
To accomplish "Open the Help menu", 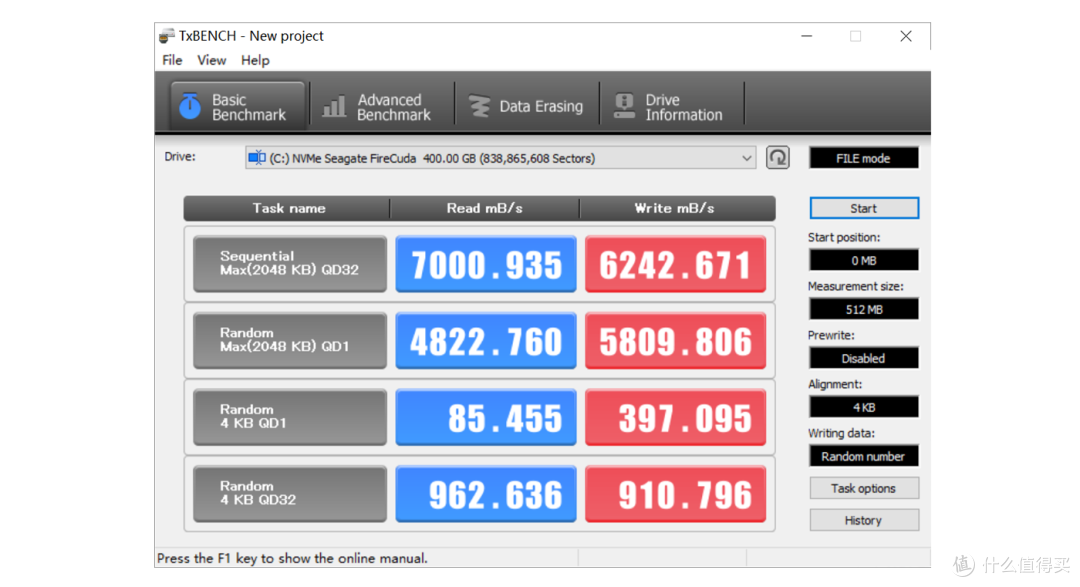I will [255, 61].
